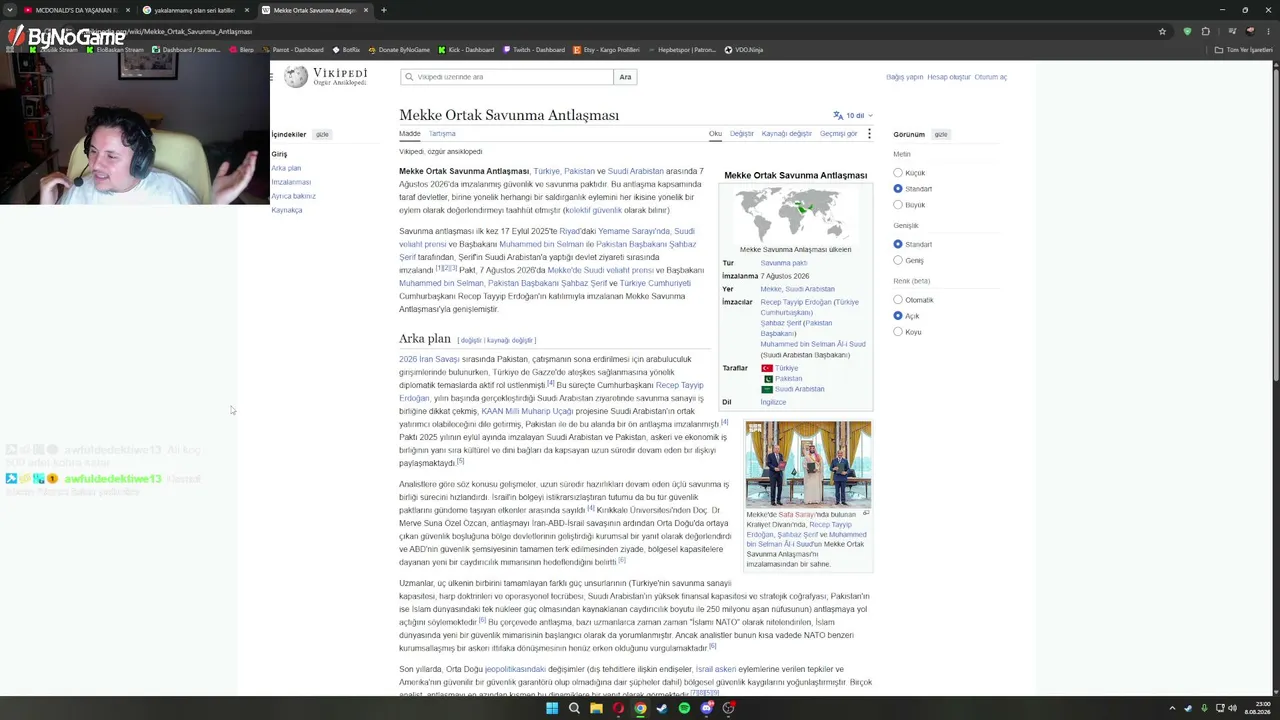Open the browser extensions puzzle icon

(1206, 31)
